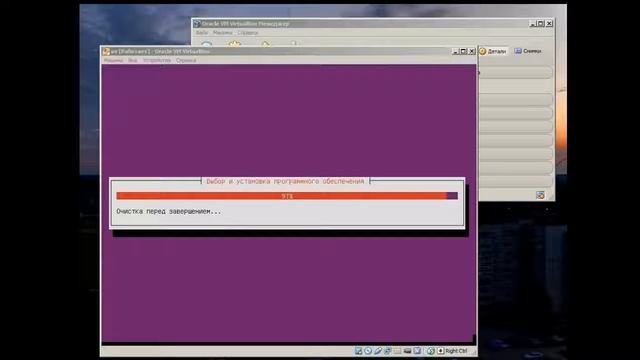Image resolution: width=640 pixels, height=360 pixels.
Task: Click the shared folders status icon
Action: click(397, 351)
